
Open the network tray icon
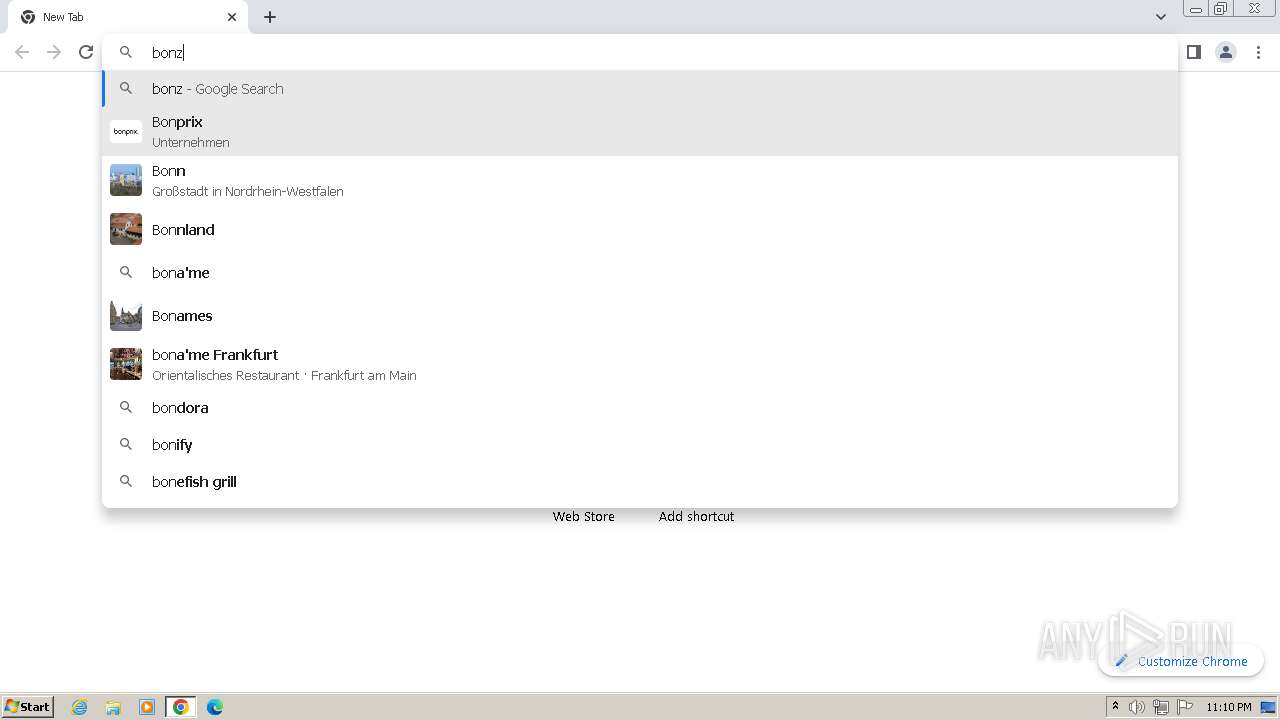point(1161,707)
